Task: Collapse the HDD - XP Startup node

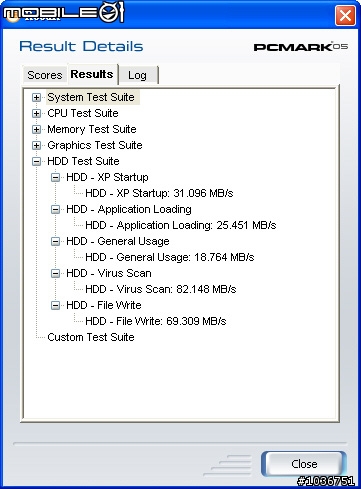Action: click(x=55, y=177)
